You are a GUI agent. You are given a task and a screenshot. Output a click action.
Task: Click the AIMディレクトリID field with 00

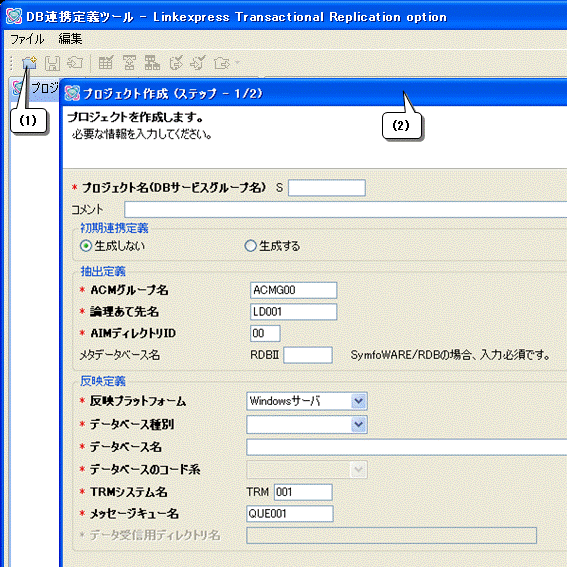(x=265, y=333)
